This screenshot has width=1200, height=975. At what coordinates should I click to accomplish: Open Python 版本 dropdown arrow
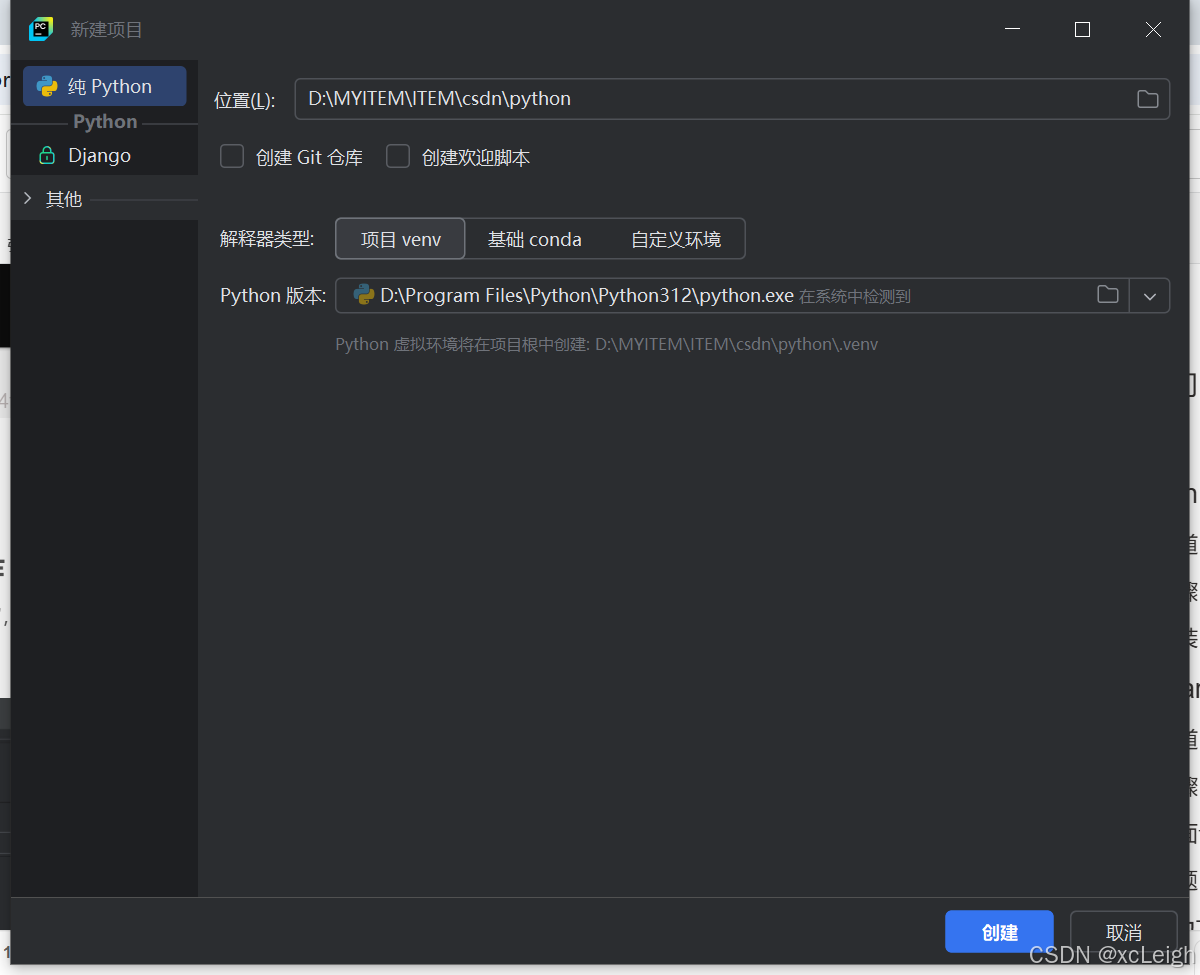pyautogui.click(x=1150, y=296)
